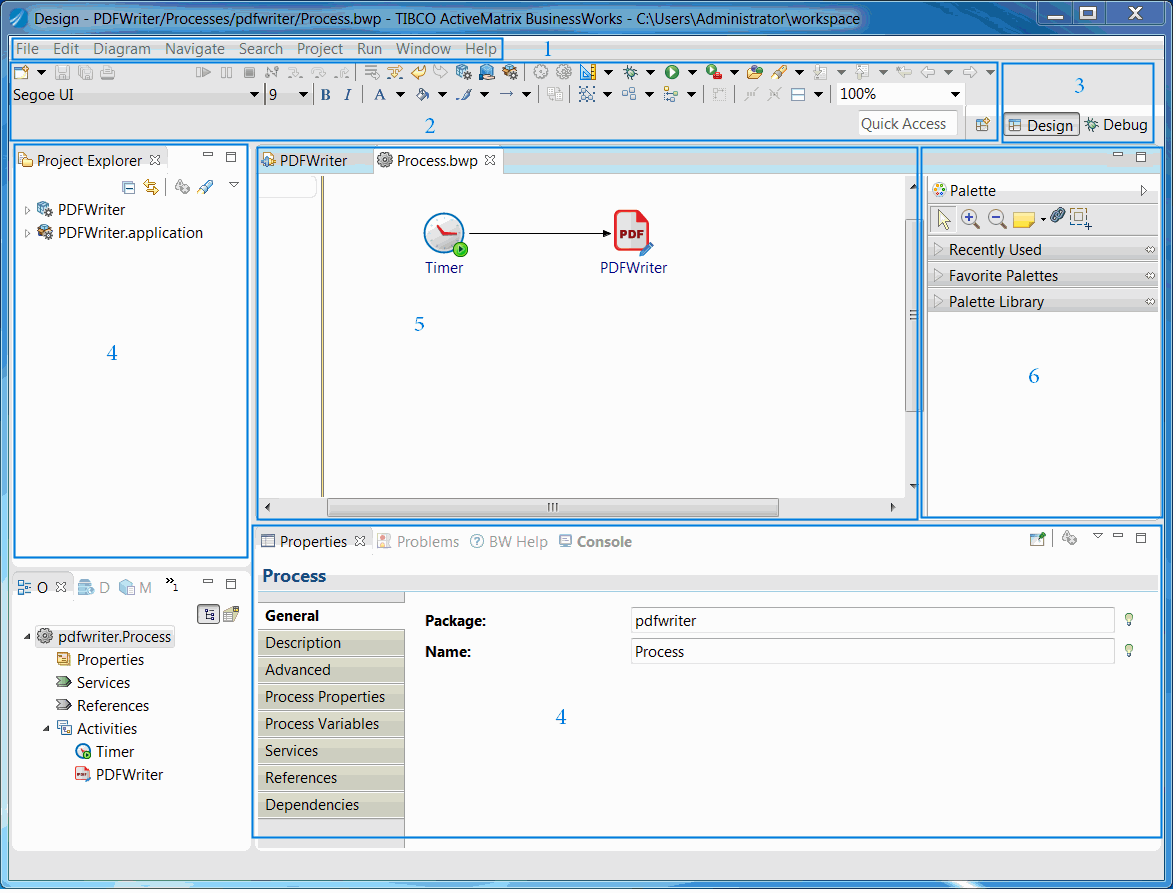Click the Timer activity icon on canvas
This screenshot has width=1176, height=893.
click(x=444, y=234)
